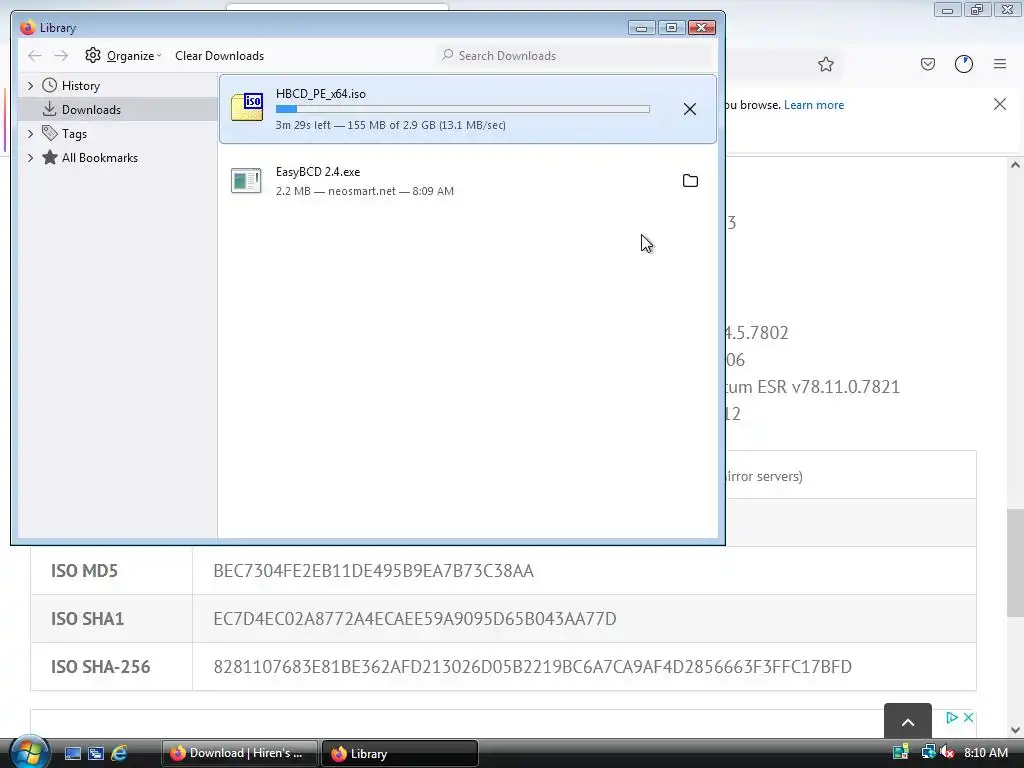1024x768 pixels.
Task: Click Show Desktop in quick launch
Action: tap(72, 754)
